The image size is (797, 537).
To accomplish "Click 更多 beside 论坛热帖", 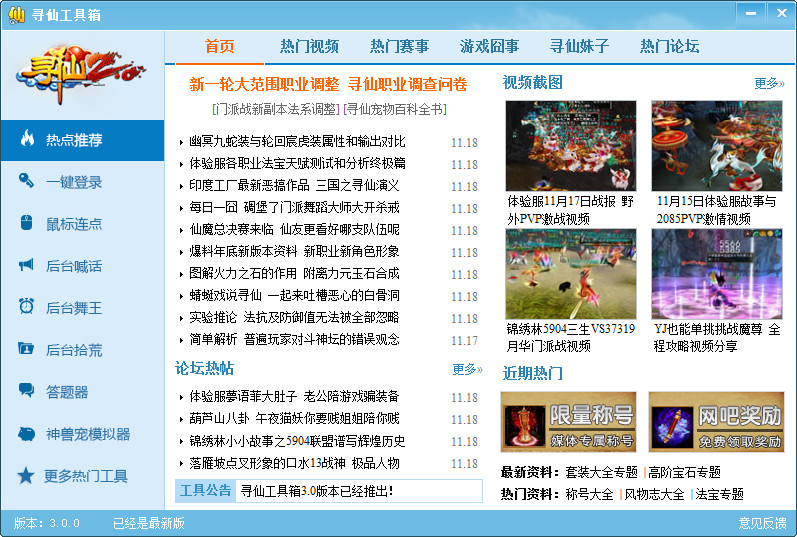I will [467, 369].
